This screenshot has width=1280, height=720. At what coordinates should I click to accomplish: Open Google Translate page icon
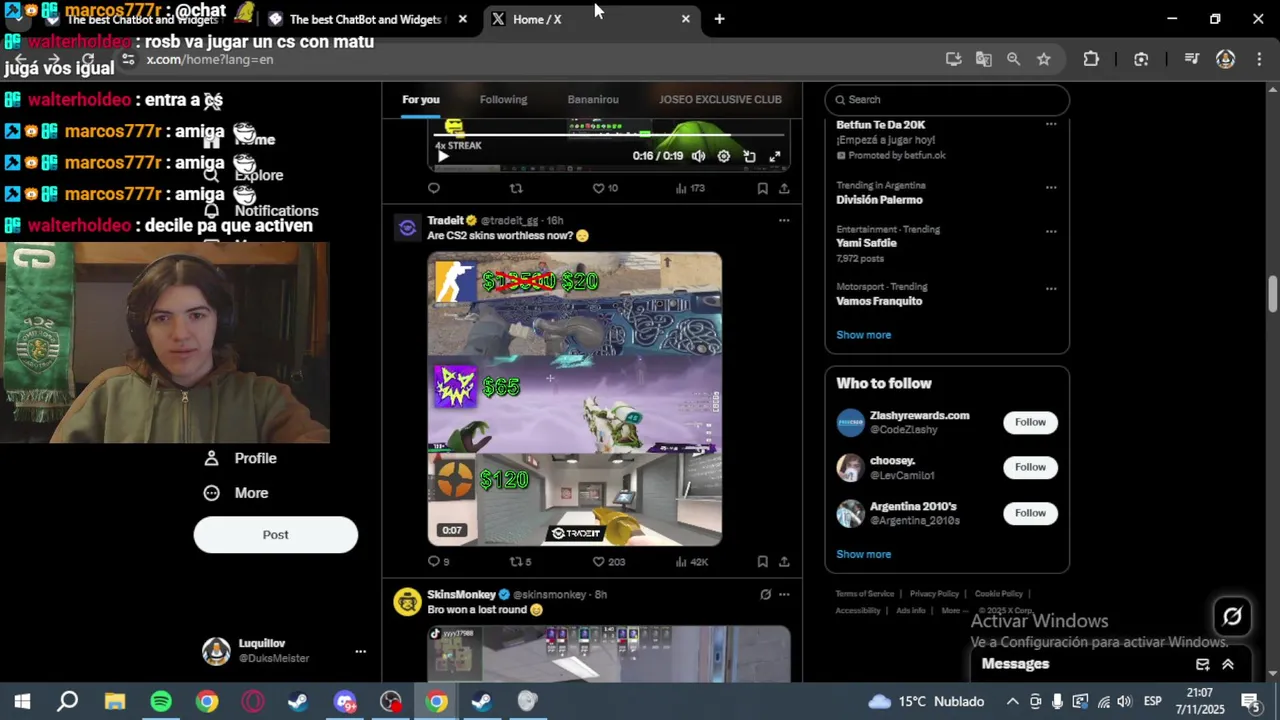click(x=984, y=59)
